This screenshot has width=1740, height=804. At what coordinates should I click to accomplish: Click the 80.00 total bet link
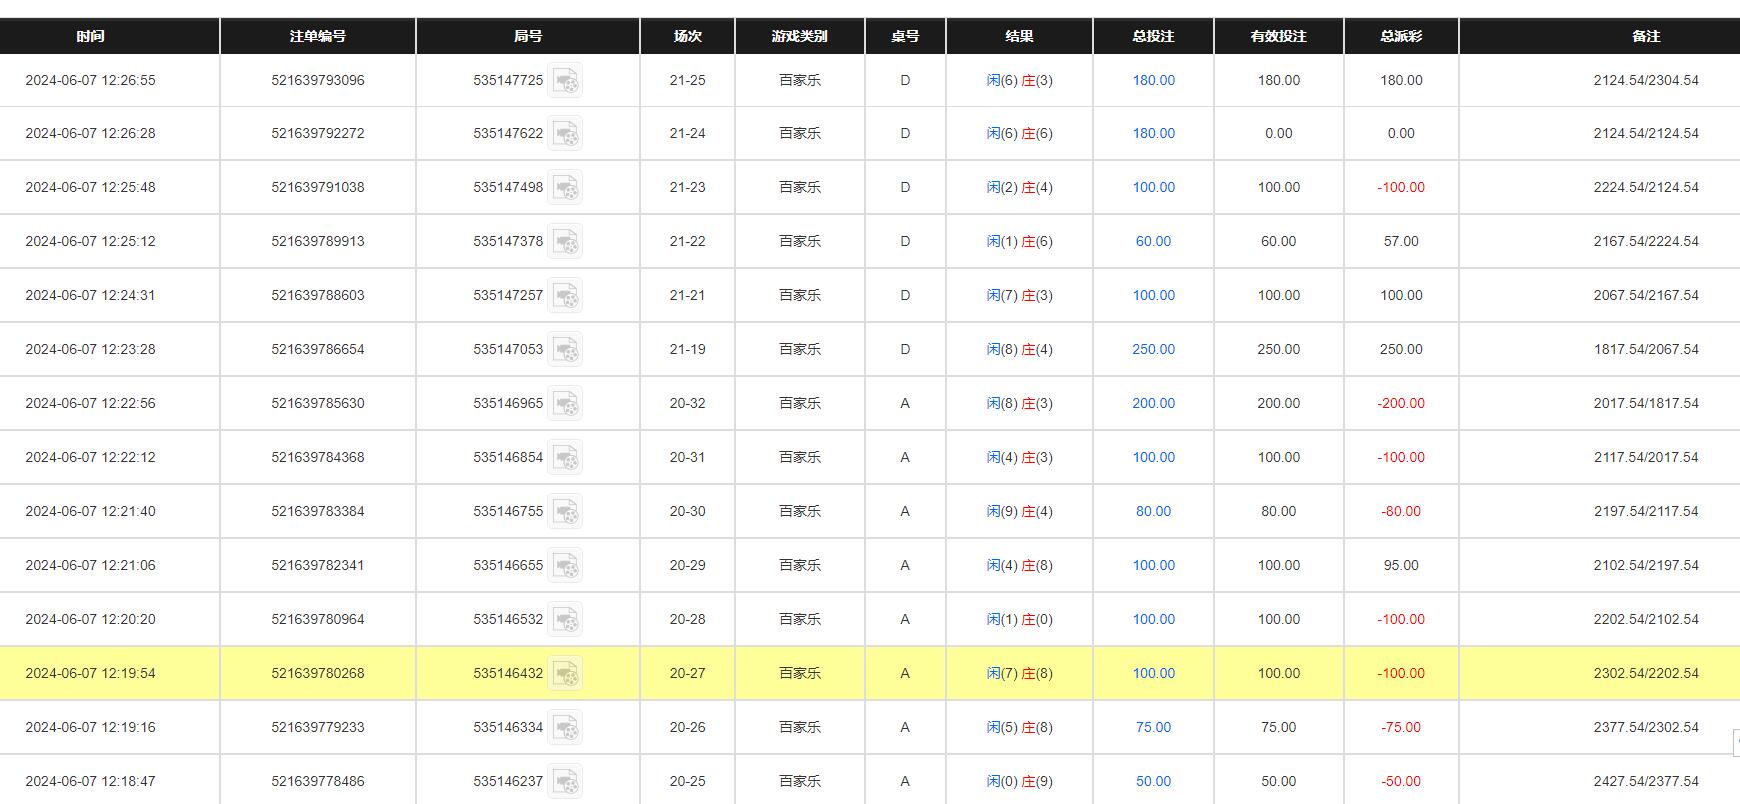click(1153, 511)
